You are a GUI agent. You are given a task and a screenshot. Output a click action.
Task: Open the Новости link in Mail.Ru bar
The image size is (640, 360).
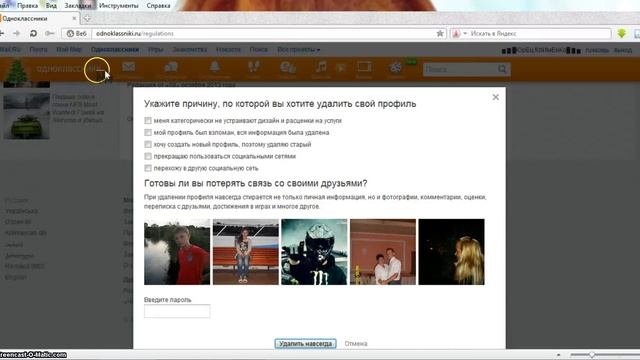pyautogui.click(x=228, y=49)
